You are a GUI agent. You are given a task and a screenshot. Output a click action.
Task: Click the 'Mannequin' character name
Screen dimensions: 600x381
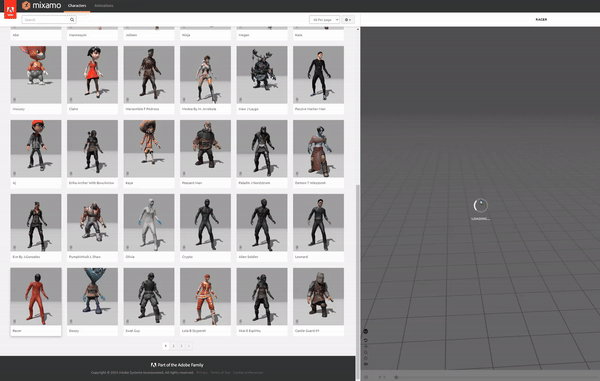[78, 35]
